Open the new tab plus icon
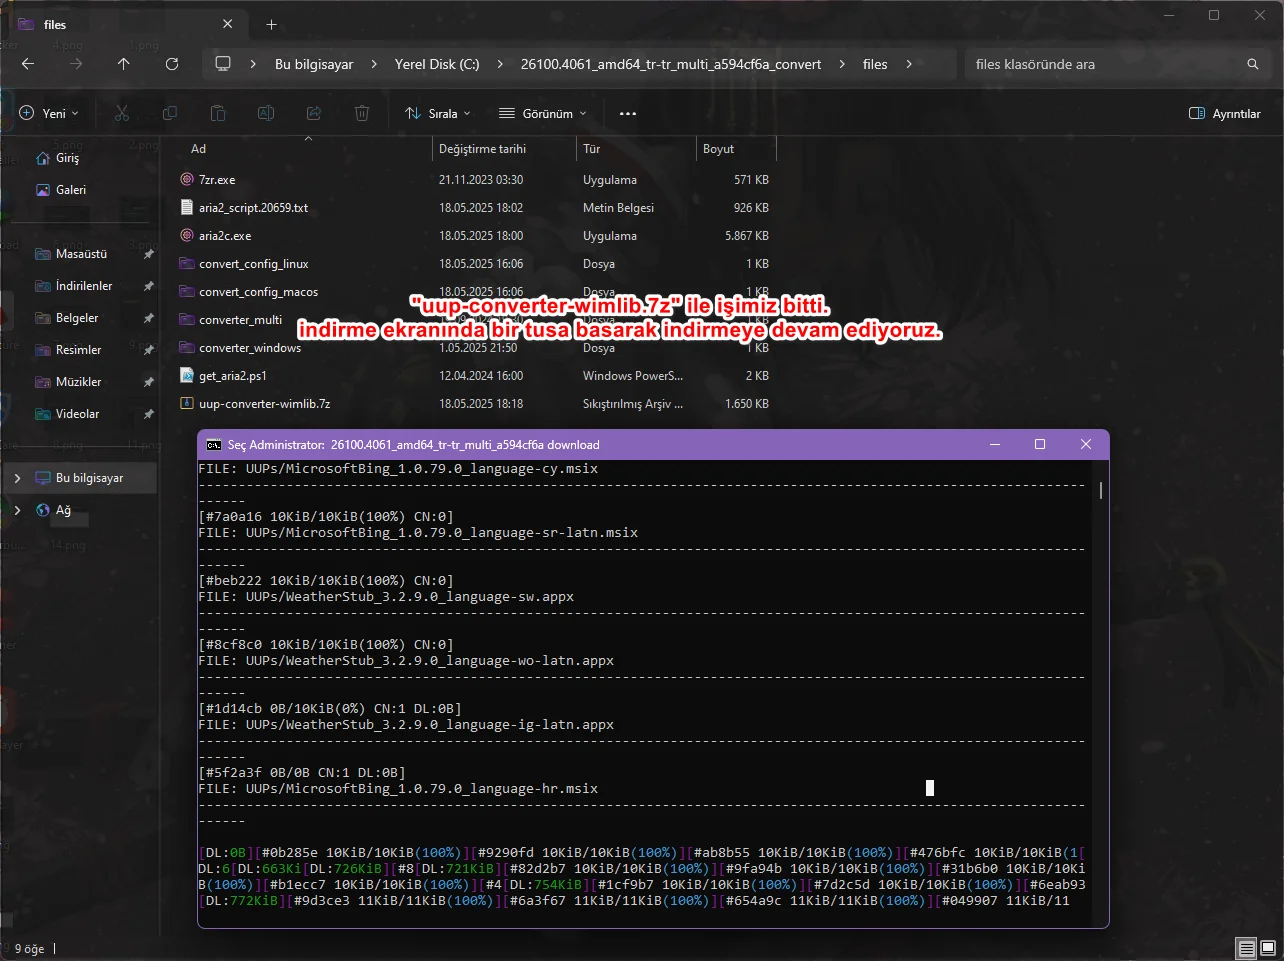The image size is (1284, 961). tap(271, 24)
